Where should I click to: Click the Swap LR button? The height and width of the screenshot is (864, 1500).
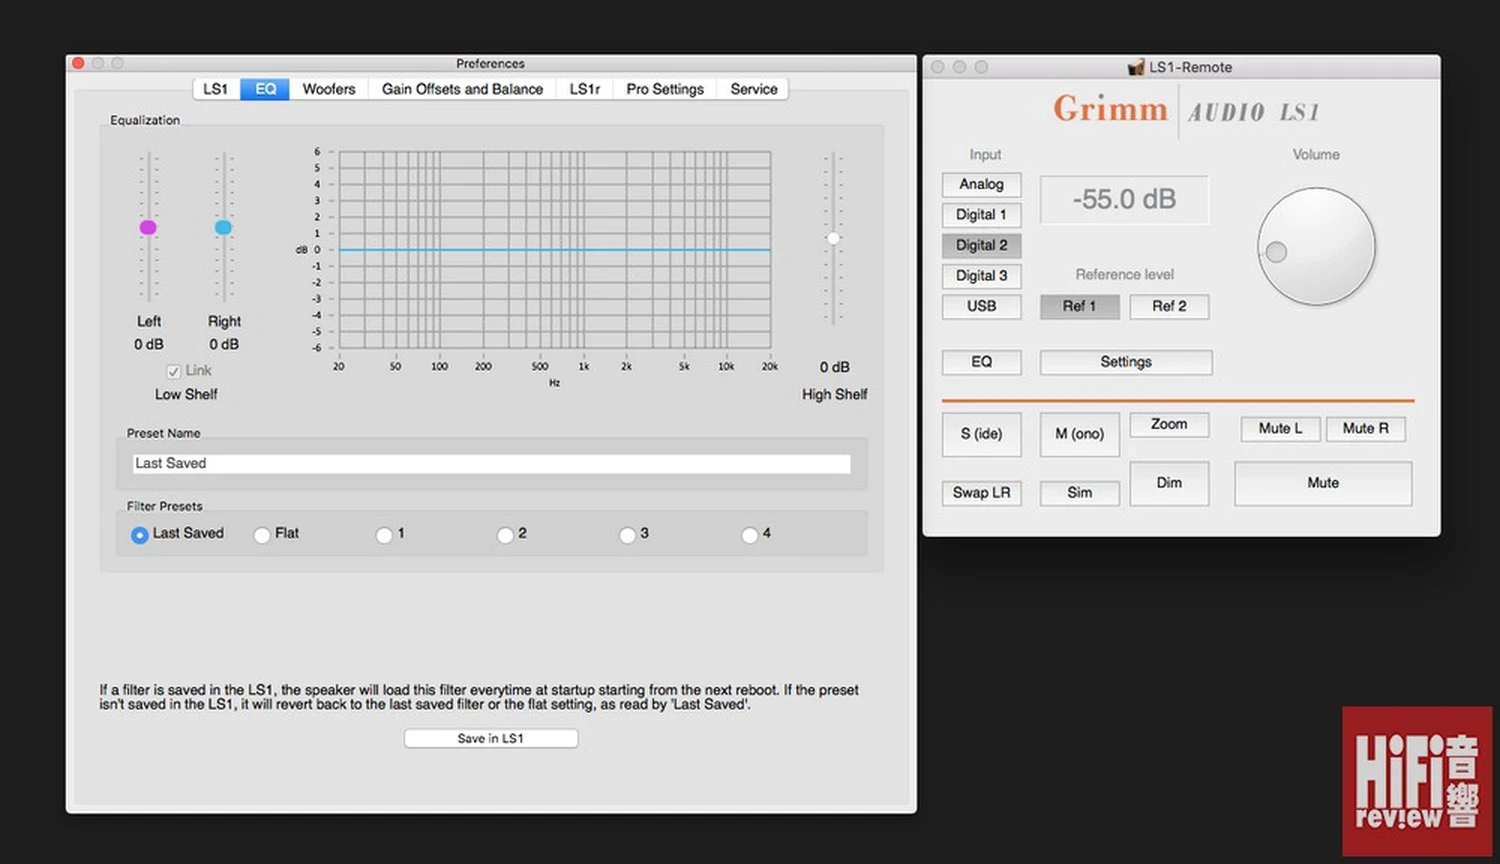[981, 493]
